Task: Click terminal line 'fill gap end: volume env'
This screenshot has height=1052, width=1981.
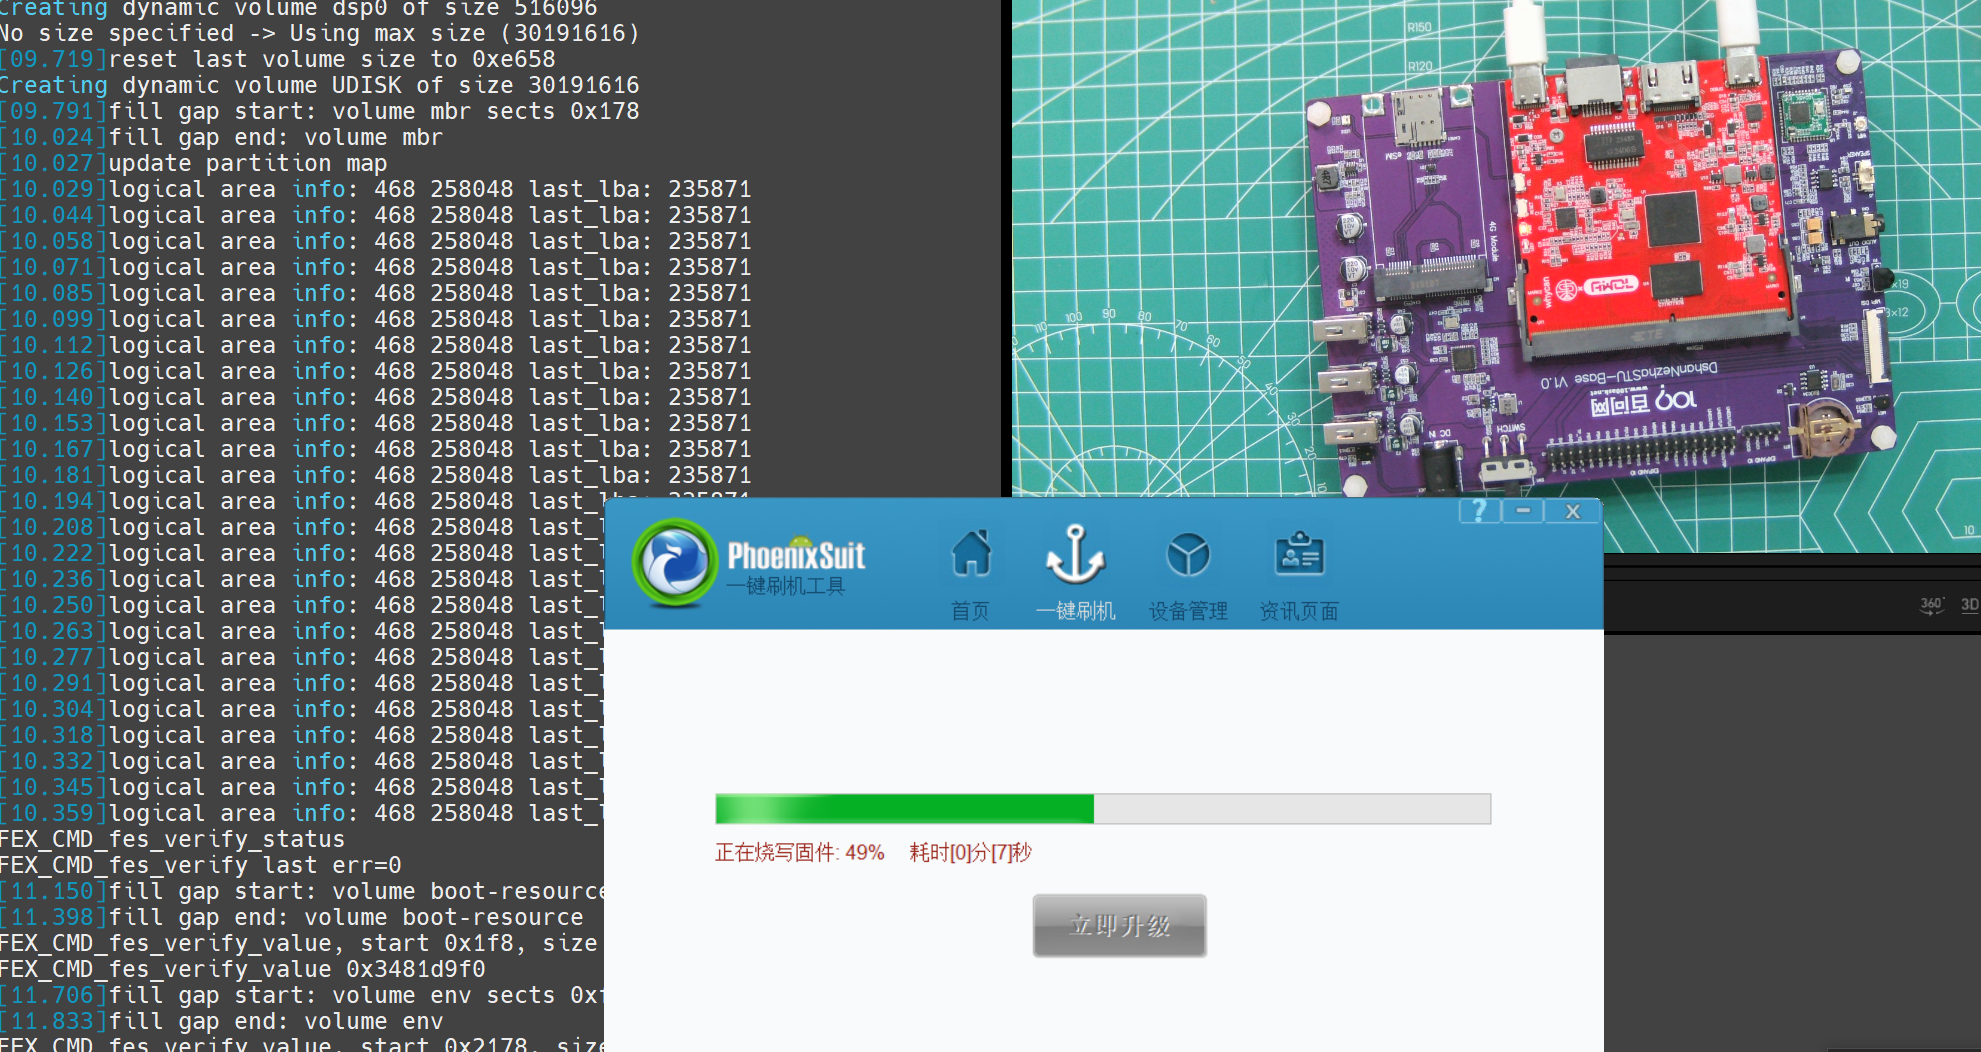Action: point(221,1021)
